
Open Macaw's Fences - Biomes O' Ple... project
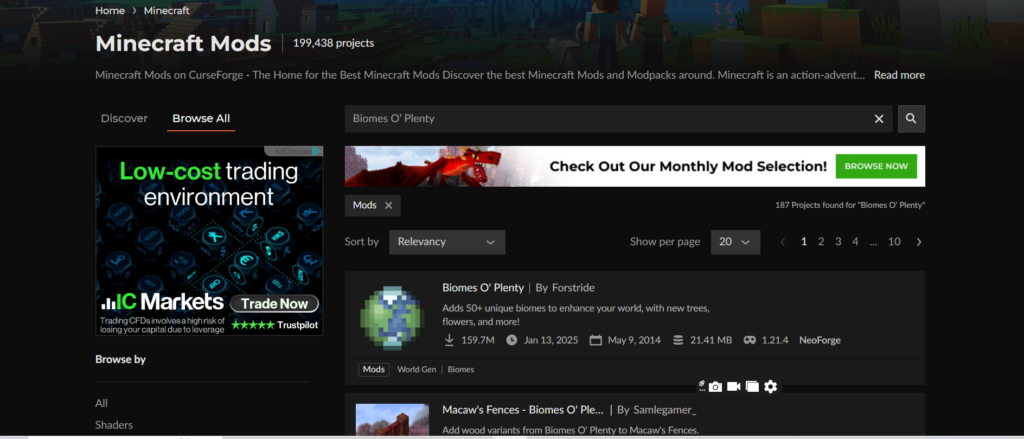pyautogui.click(x=522, y=410)
